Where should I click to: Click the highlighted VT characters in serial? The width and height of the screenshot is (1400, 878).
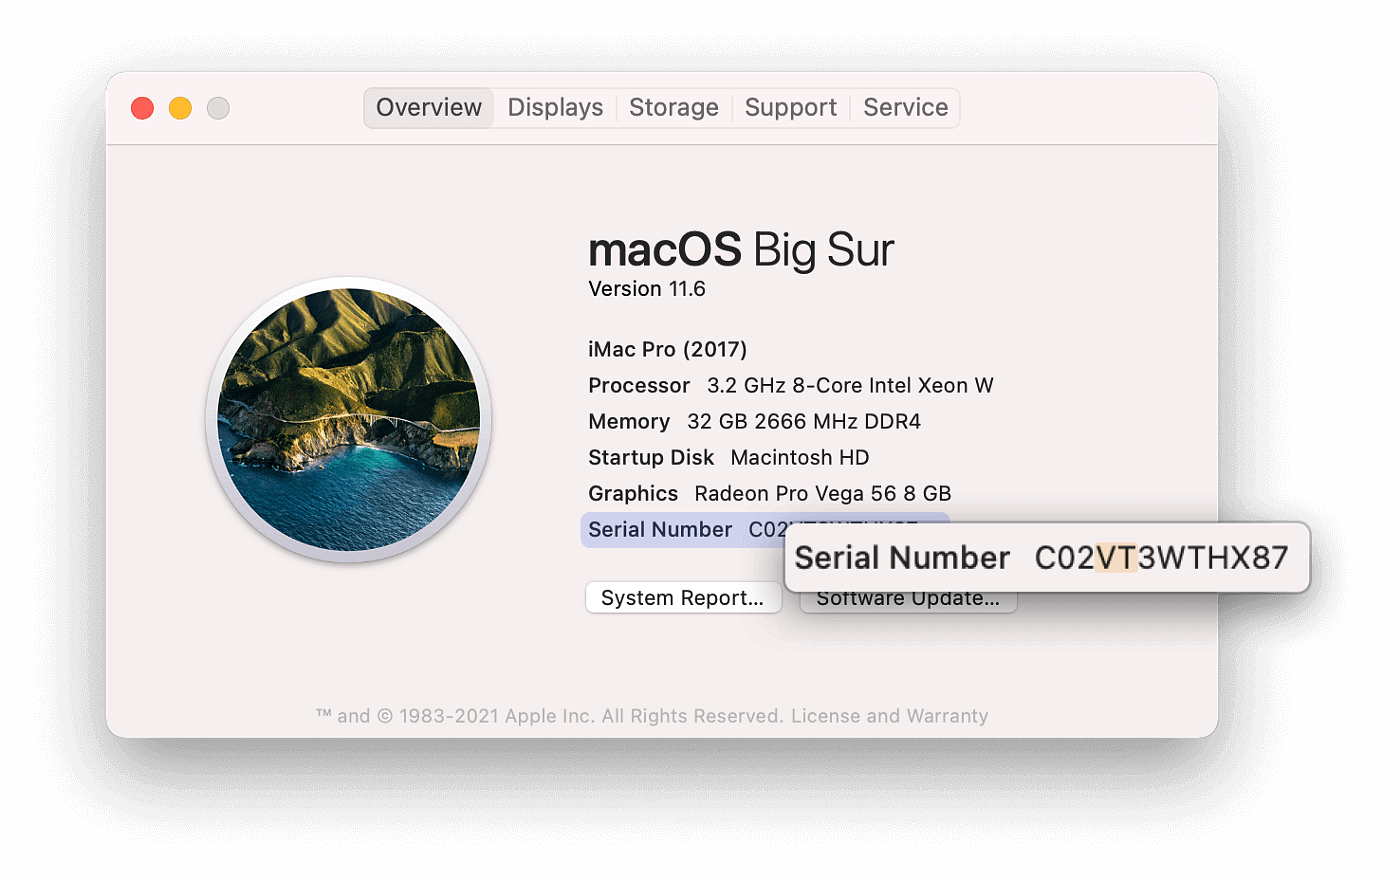pyautogui.click(x=1118, y=558)
